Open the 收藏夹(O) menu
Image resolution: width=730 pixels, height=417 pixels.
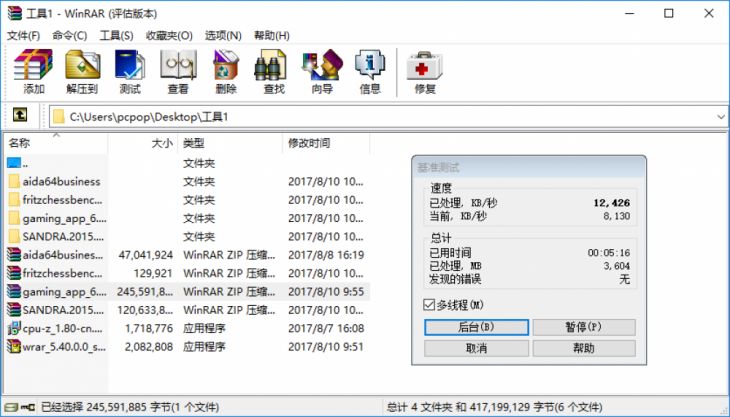(x=169, y=35)
